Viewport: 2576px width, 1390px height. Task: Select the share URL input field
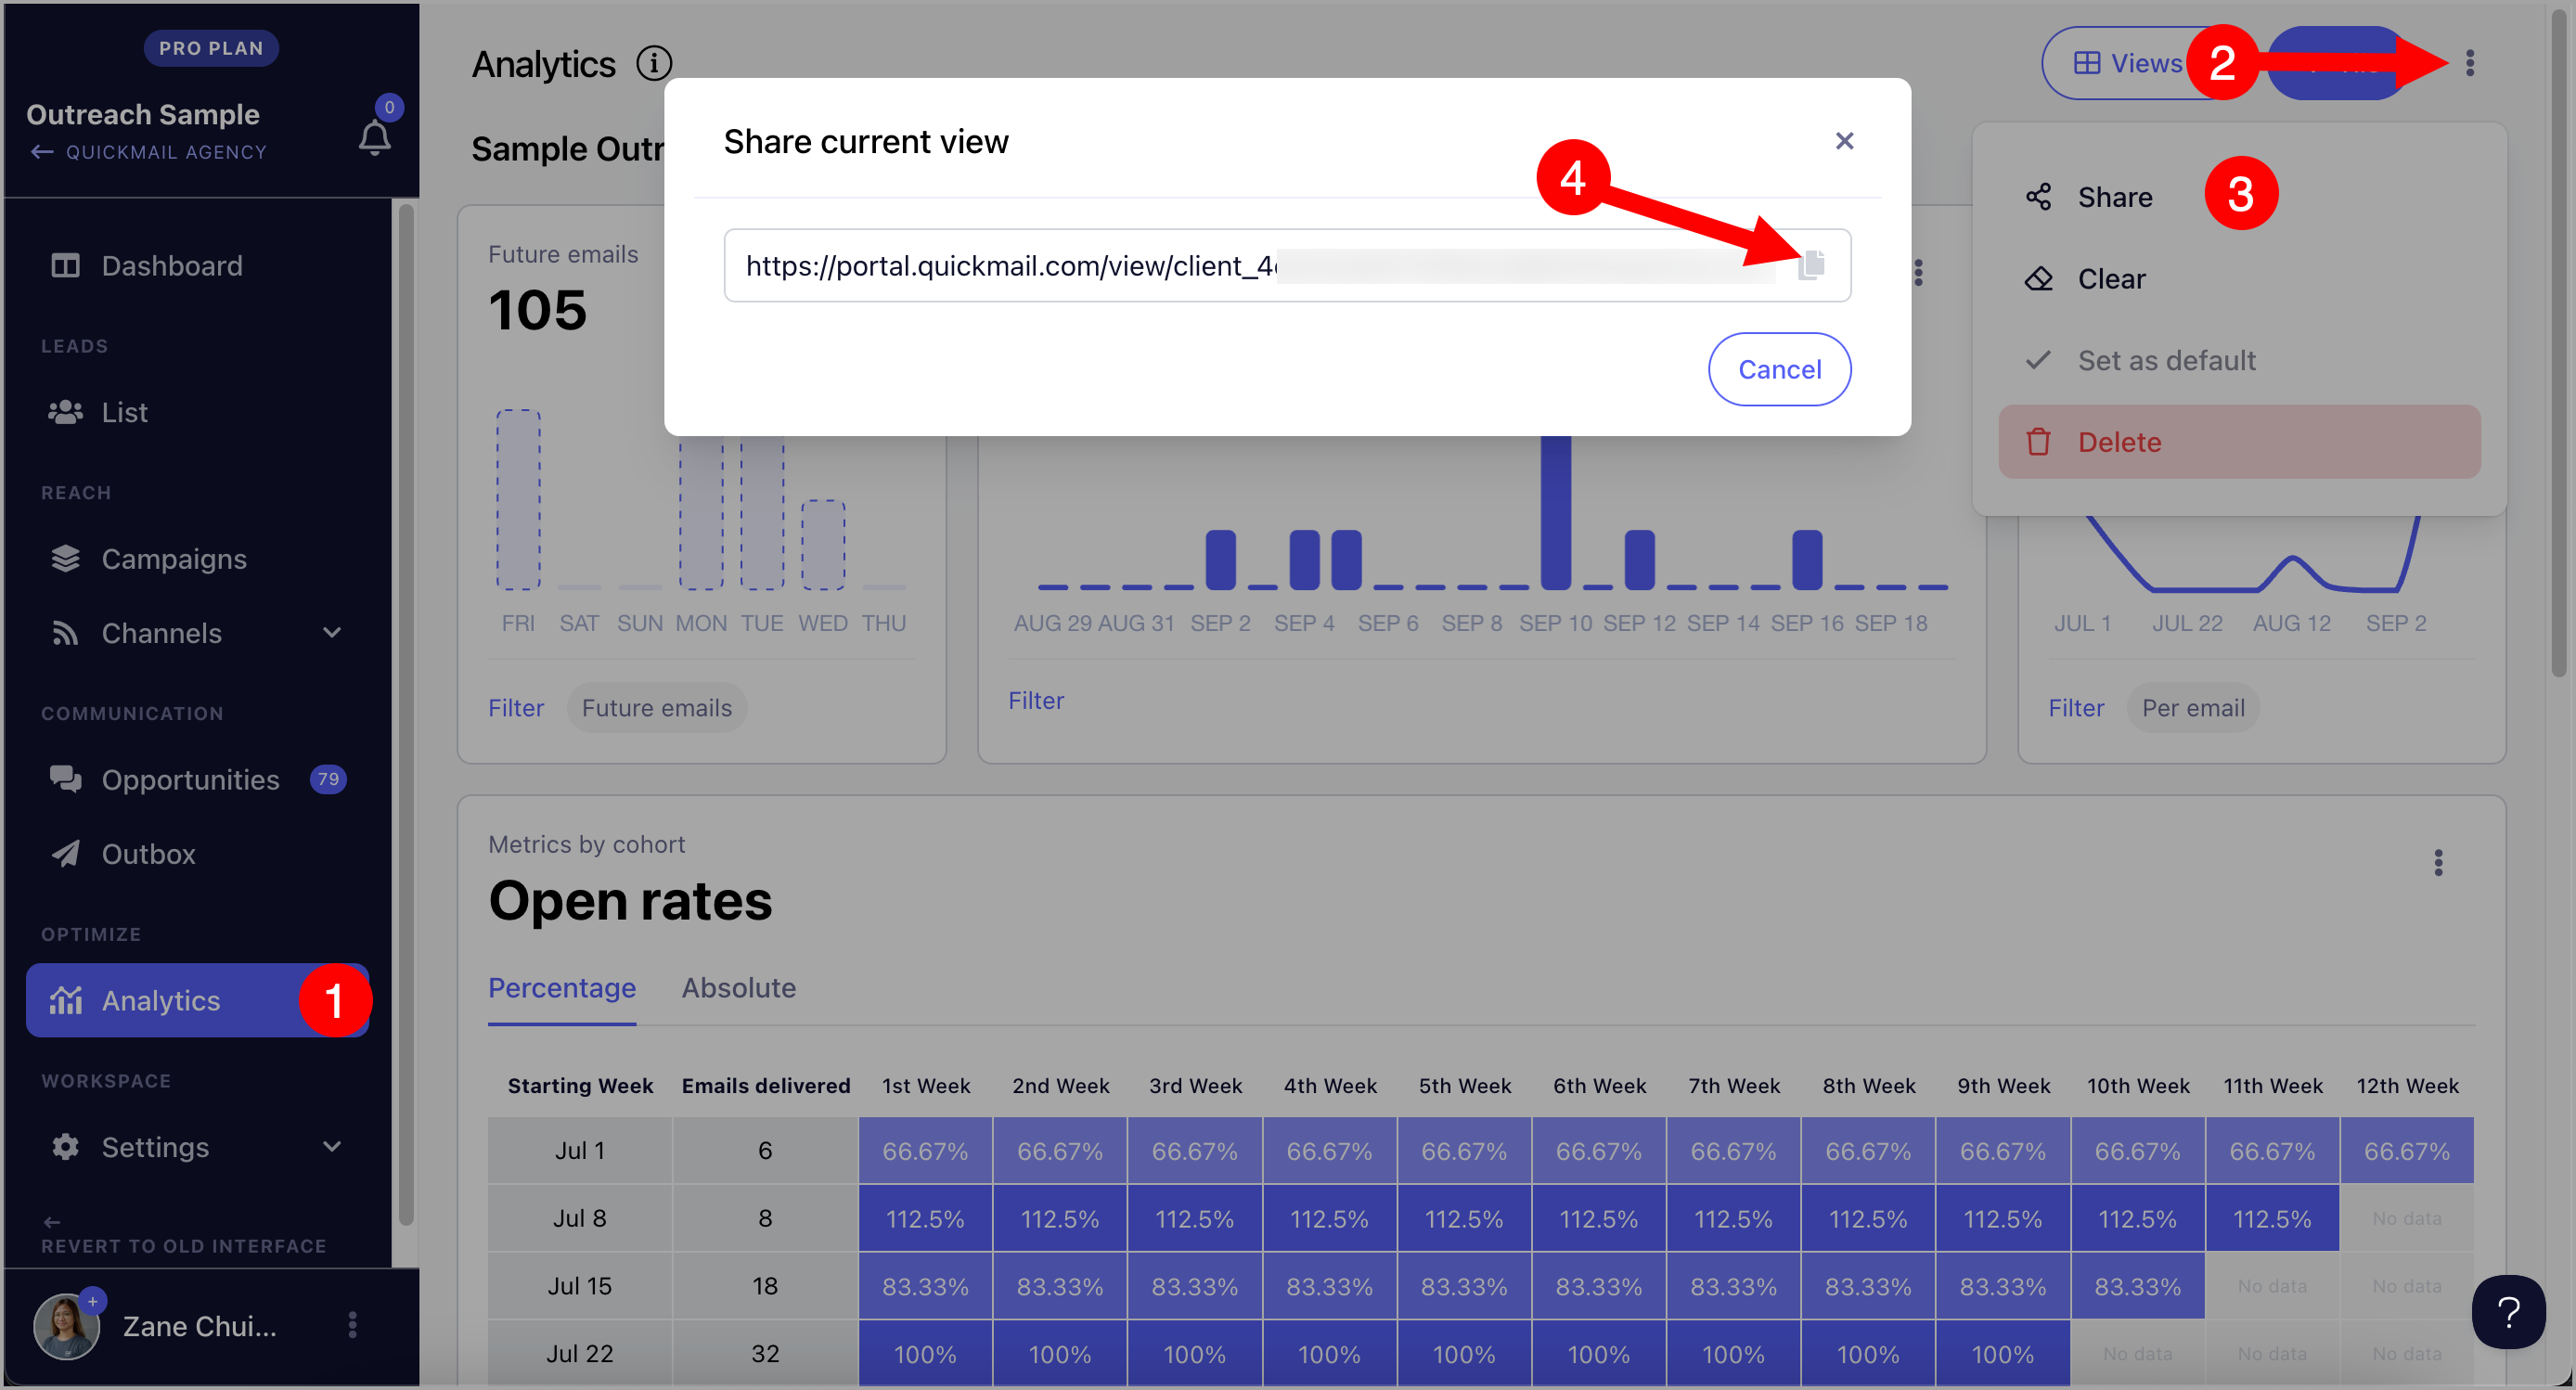1287,265
